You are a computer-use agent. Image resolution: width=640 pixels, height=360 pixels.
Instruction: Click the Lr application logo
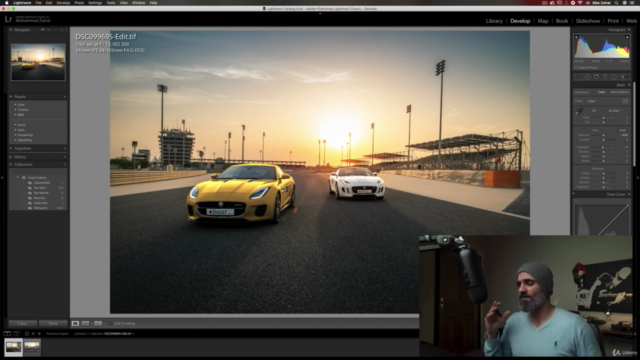(x=8, y=19)
